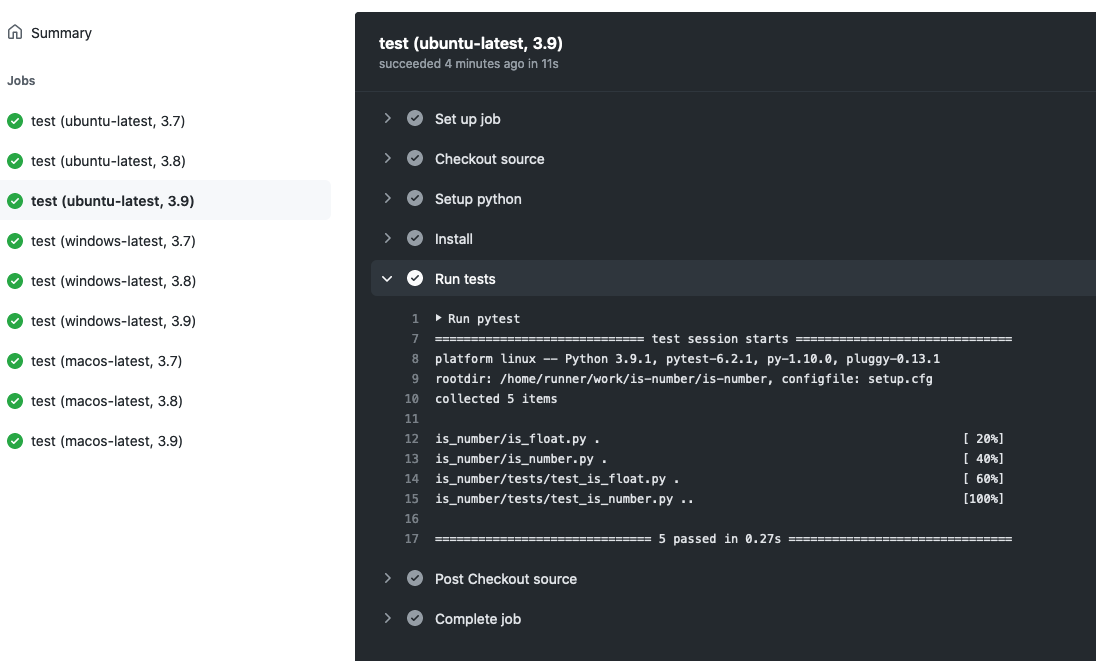The image size is (1096, 661).
Task: Click the success checkmark for test (ubuntu-latest, 3.7)
Action: 14,121
